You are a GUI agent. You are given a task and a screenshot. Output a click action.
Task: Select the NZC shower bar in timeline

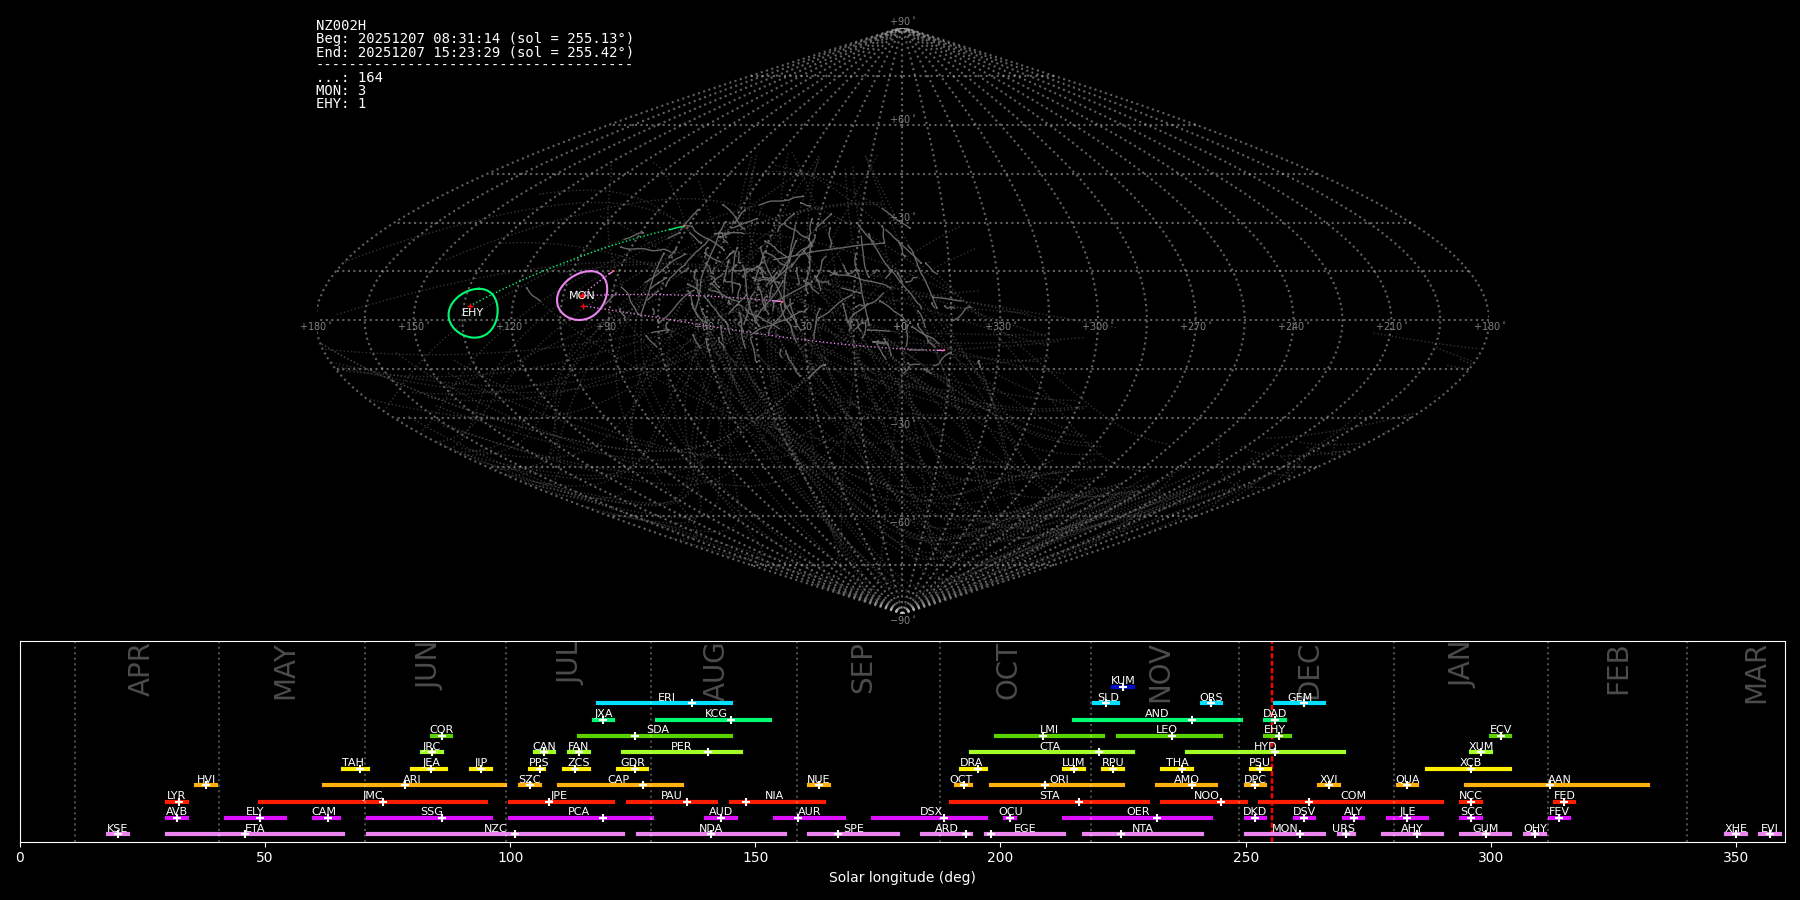click(x=495, y=834)
